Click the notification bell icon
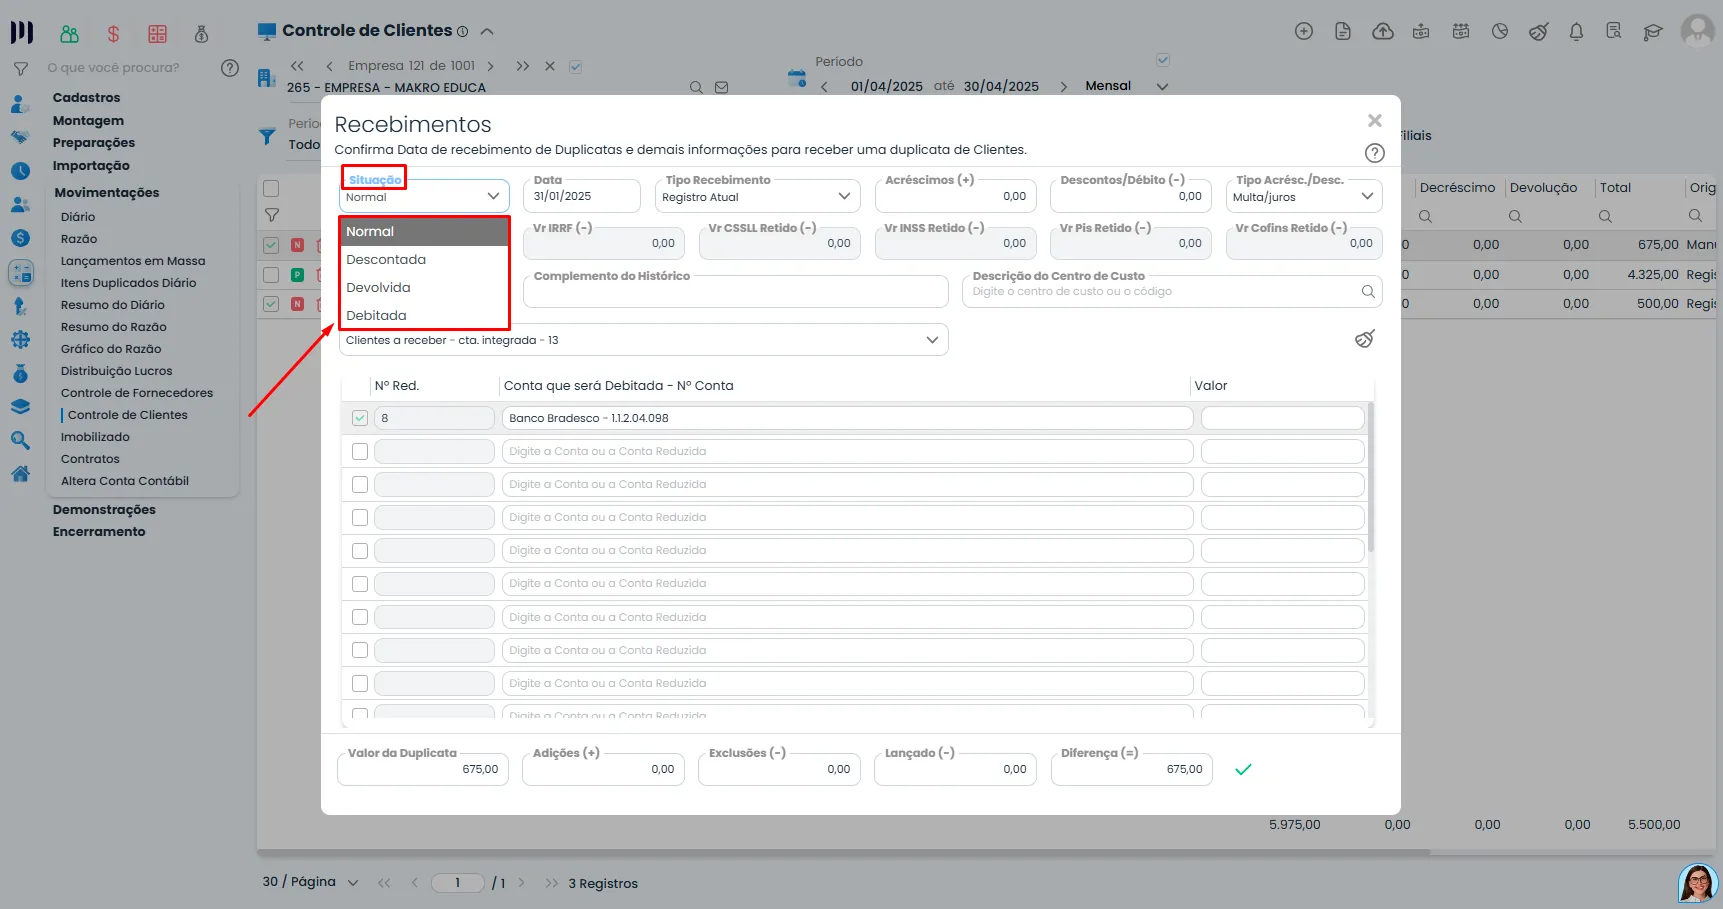 [1576, 32]
